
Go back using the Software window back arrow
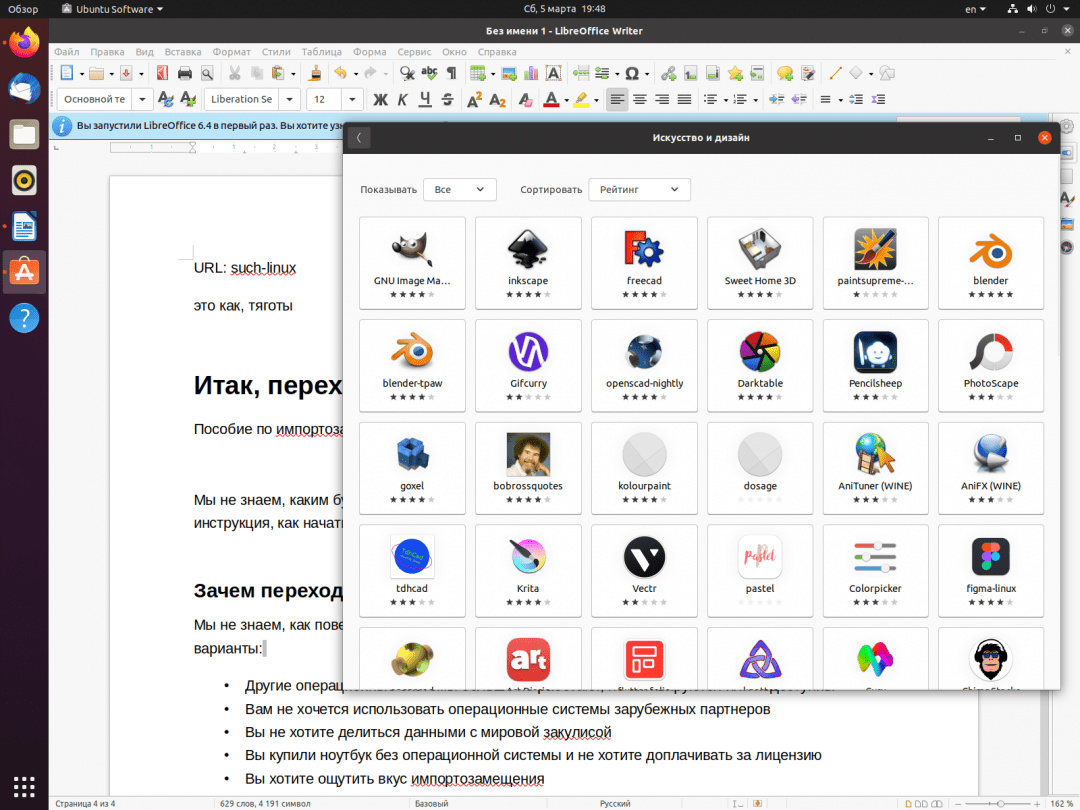pos(359,137)
